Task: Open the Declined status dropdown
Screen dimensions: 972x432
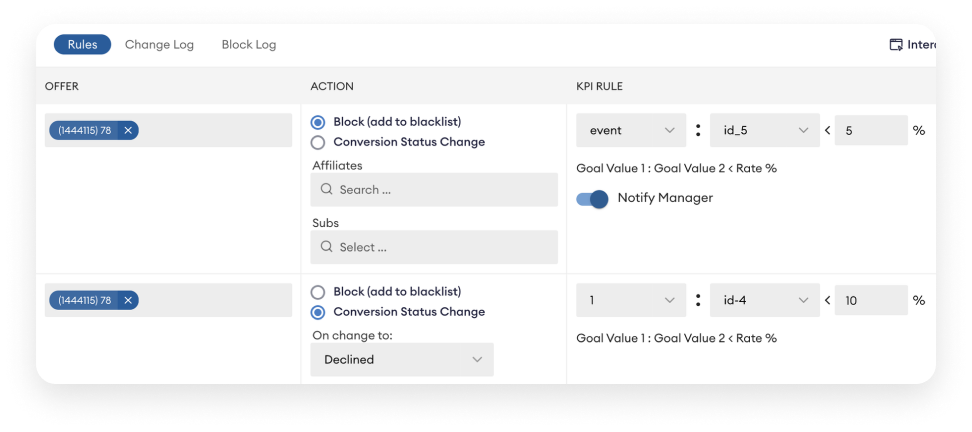Action: pos(402,360)
